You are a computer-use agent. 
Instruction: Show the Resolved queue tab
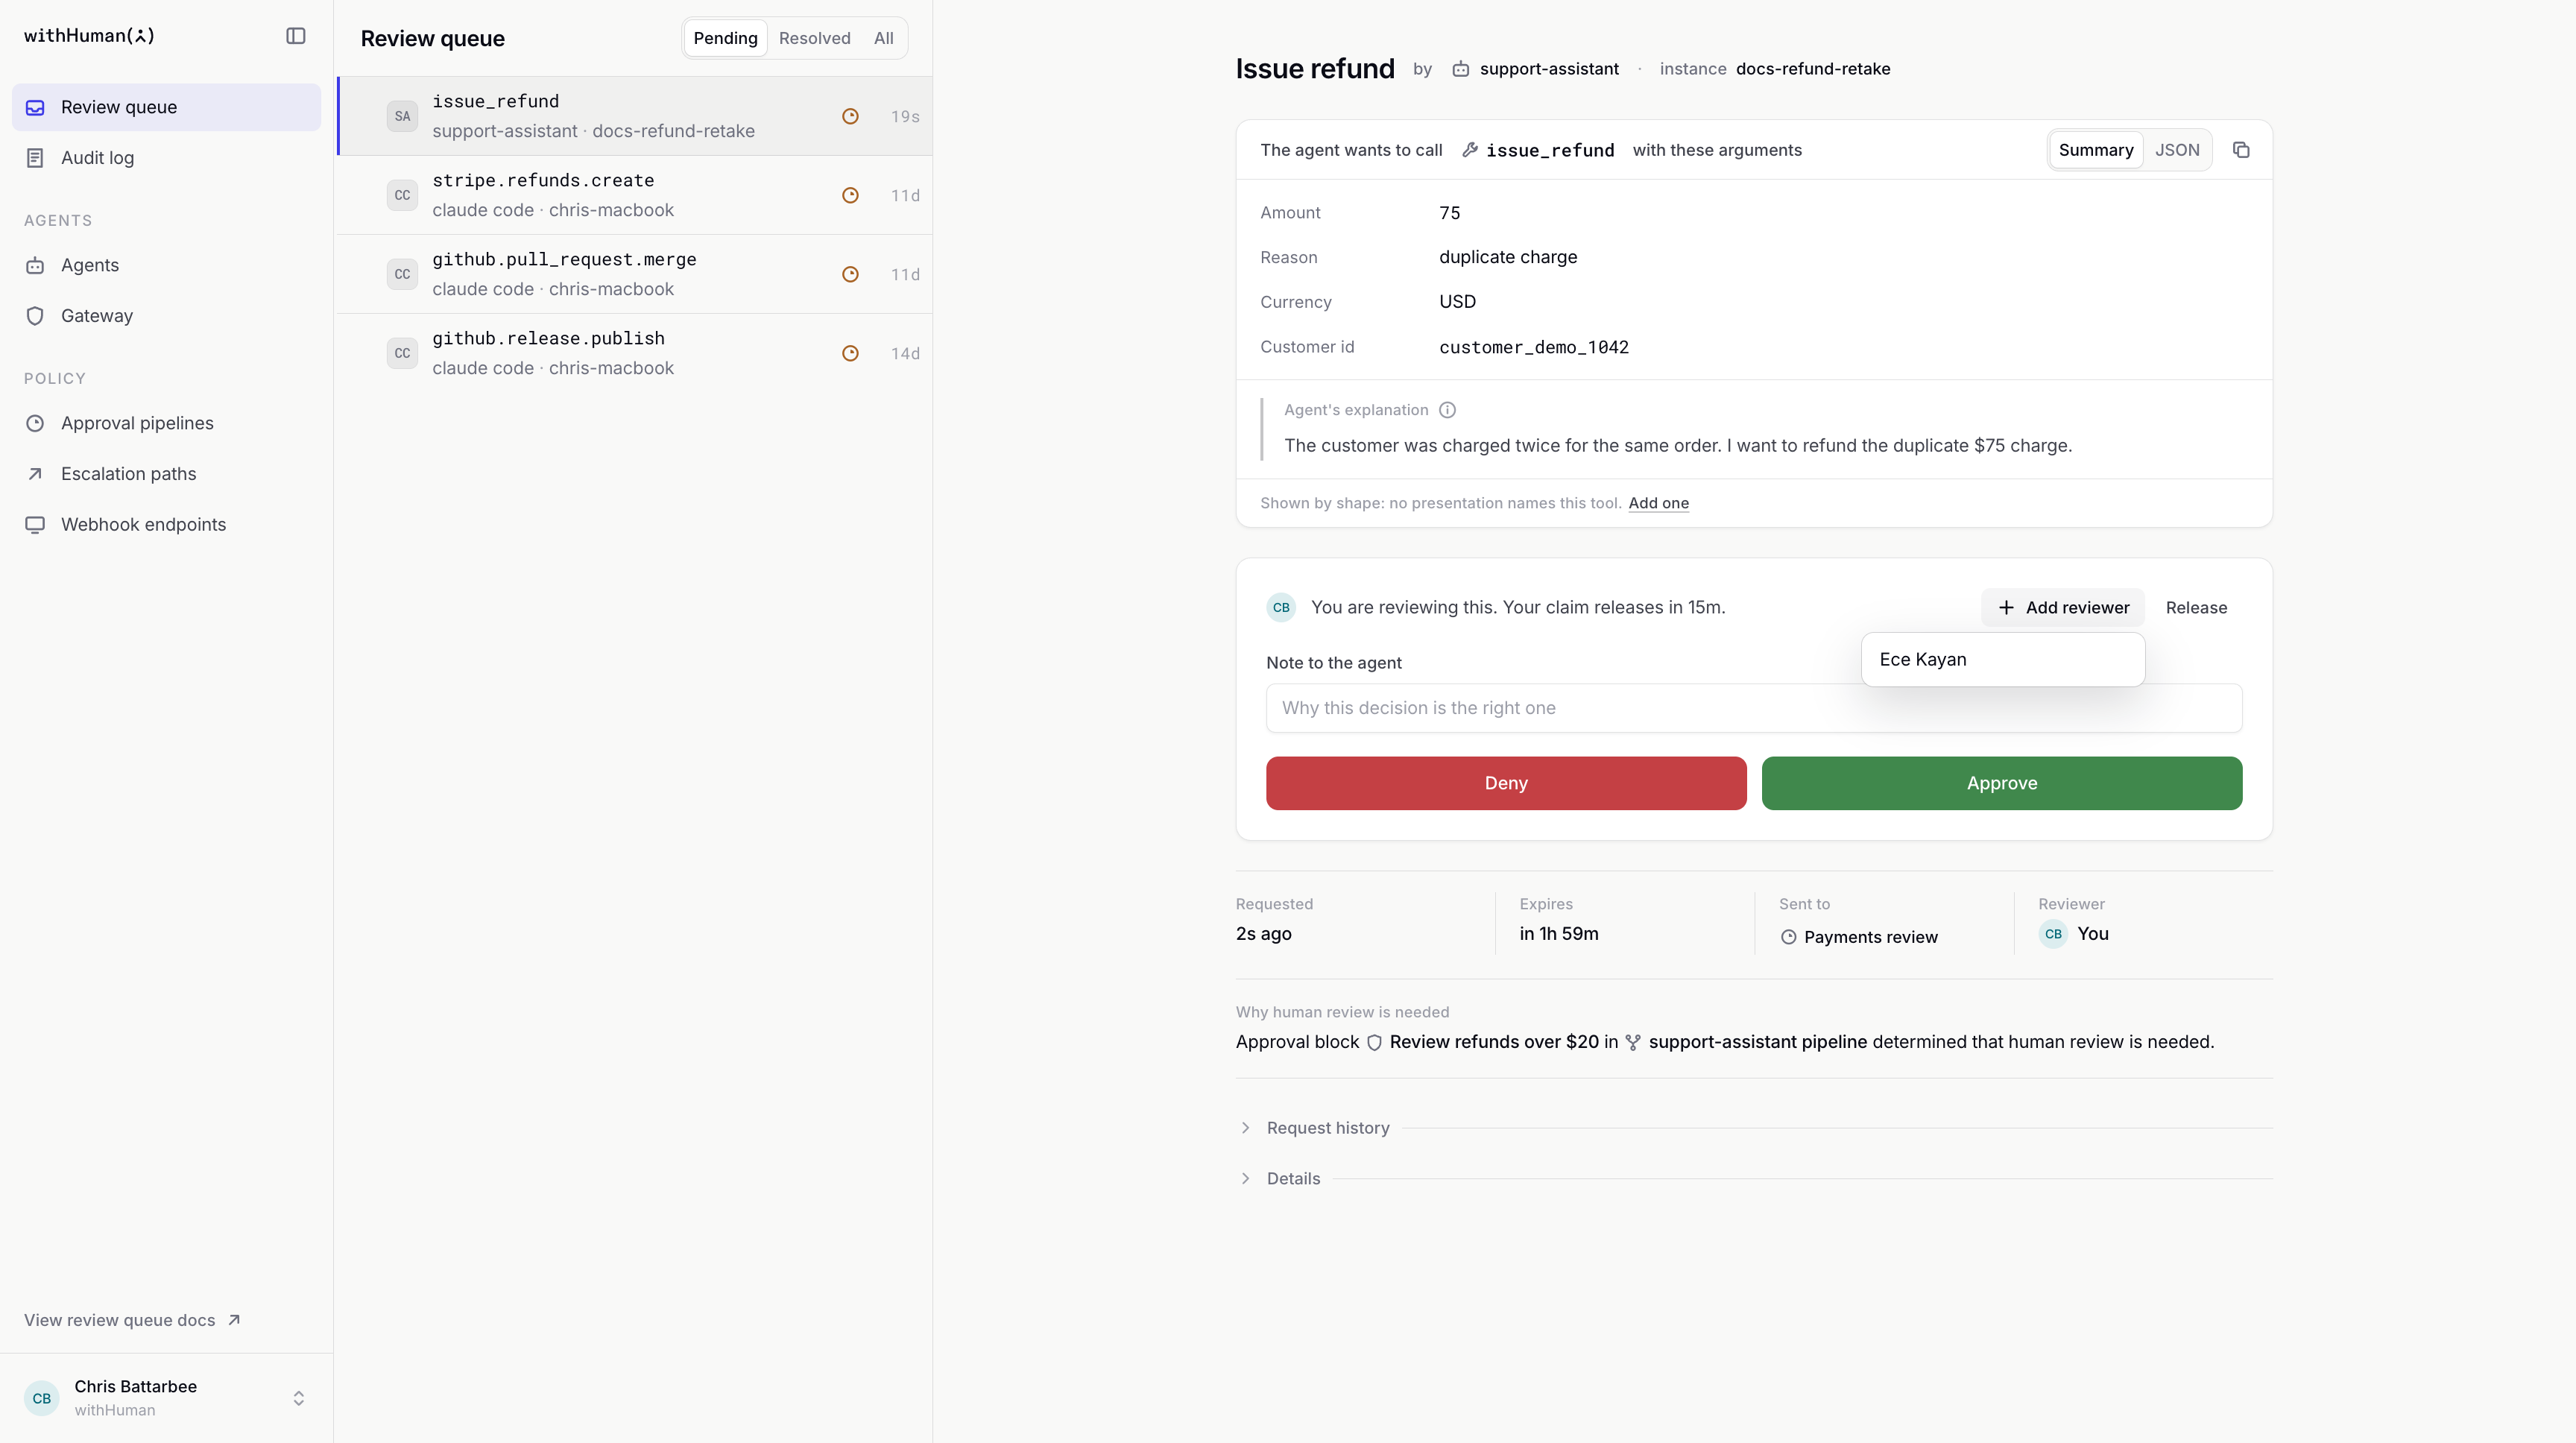click(814, 38)
